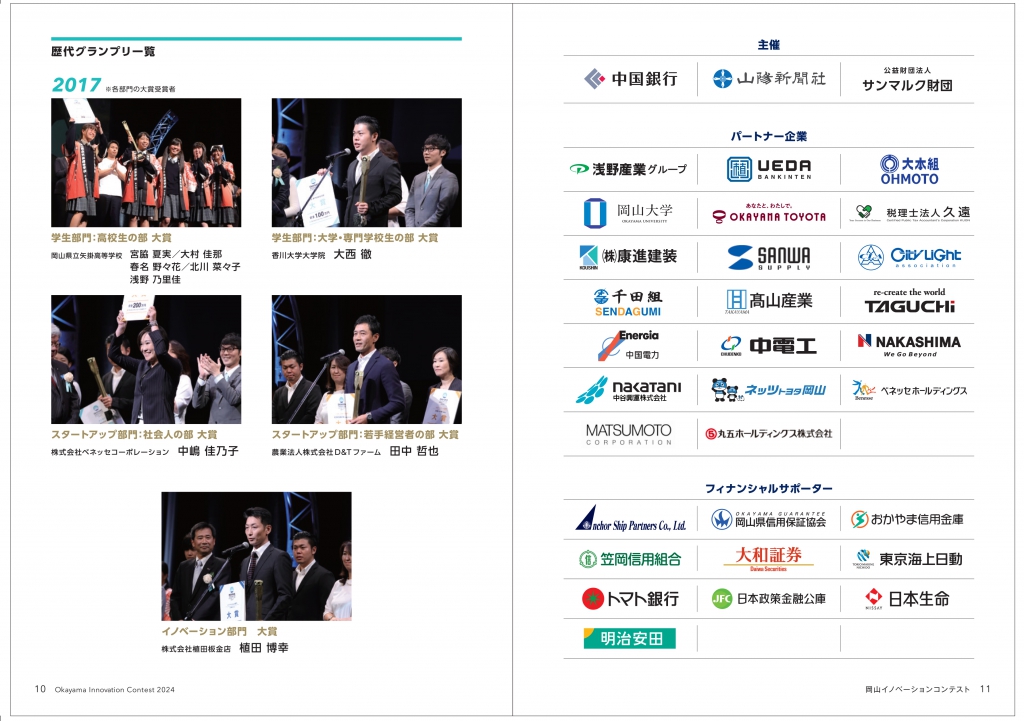
Task: Open the 中嶋 佳乃子 startup award photo
Action: (146, 359)
